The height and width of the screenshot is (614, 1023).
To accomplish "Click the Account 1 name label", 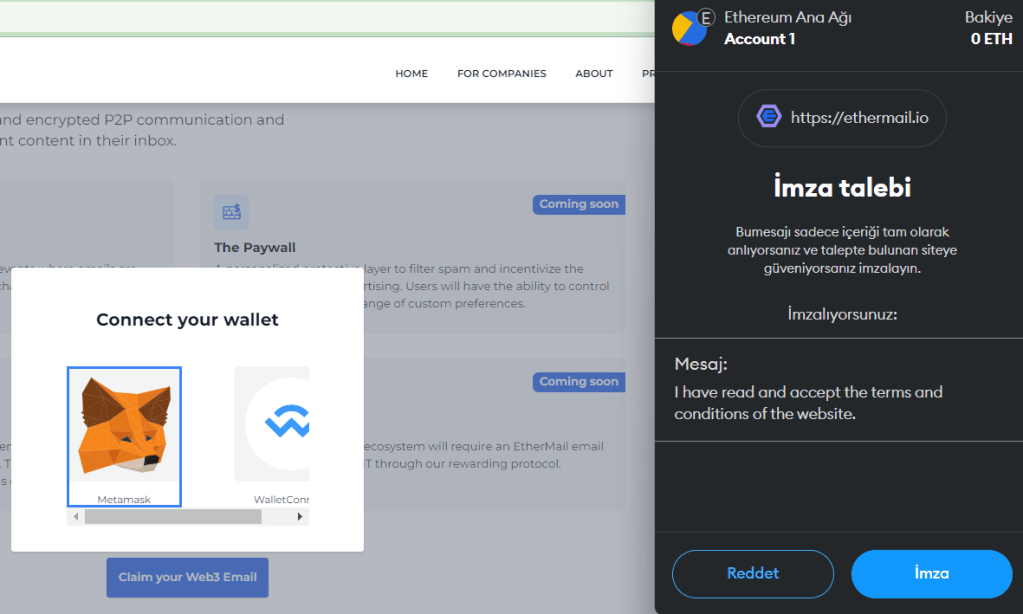I will [x=760, y=39].
